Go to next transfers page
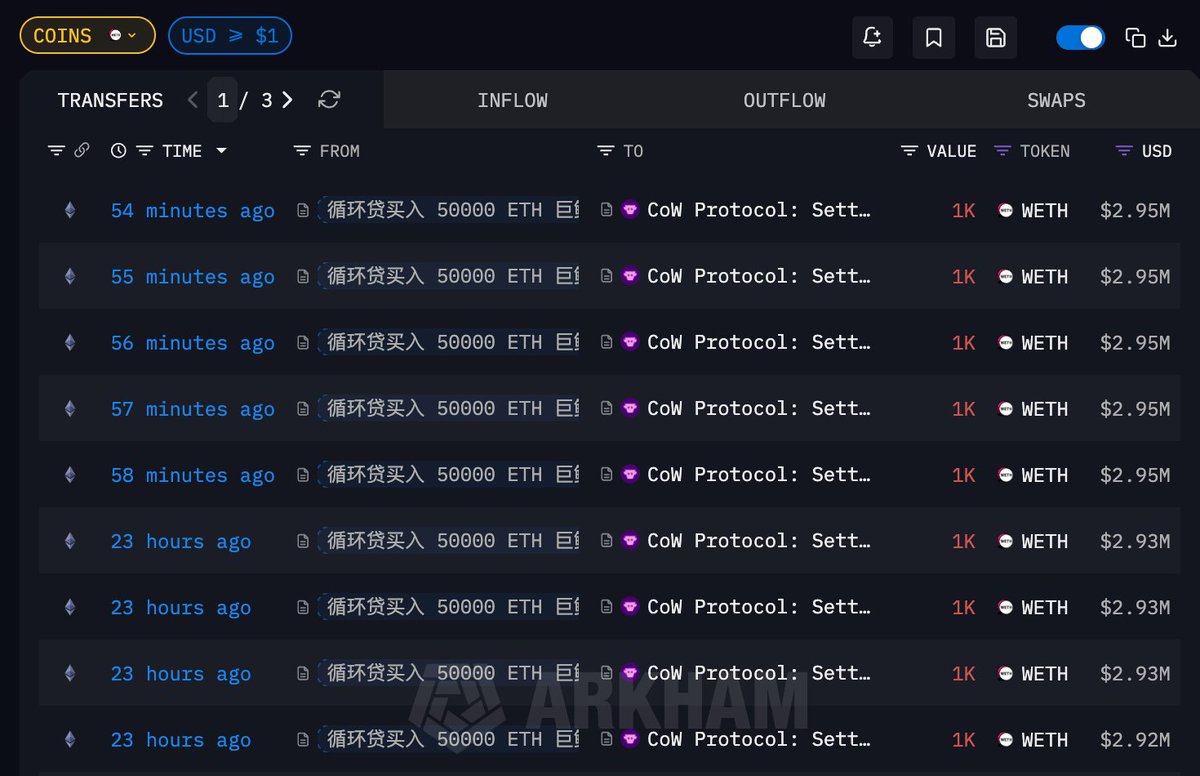The width and height of the screenshot is (1200, 776). point(287,99)
